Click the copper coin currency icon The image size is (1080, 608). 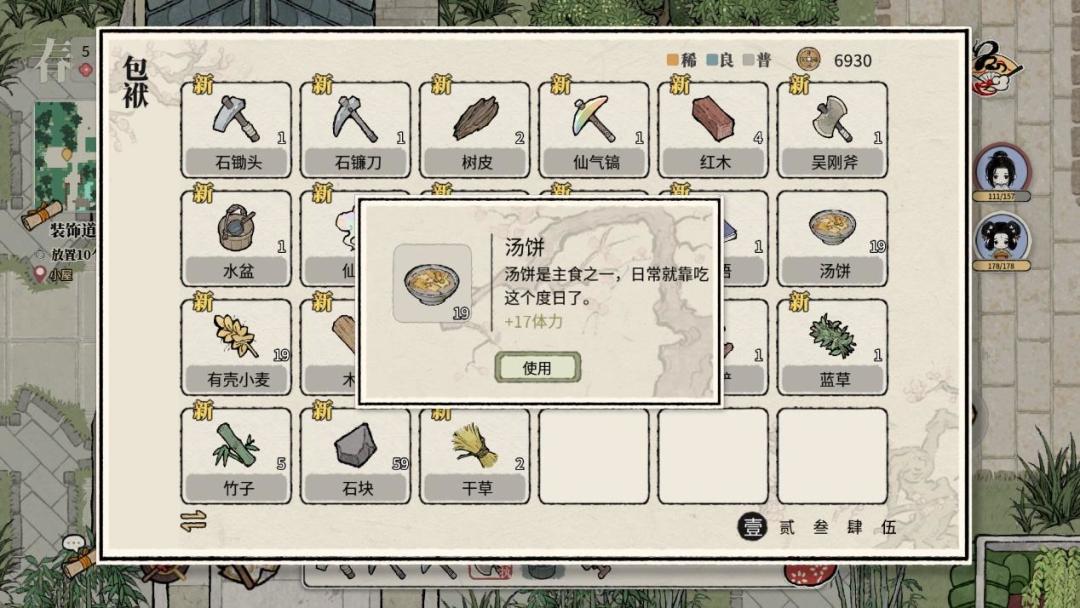pos(808,60)
